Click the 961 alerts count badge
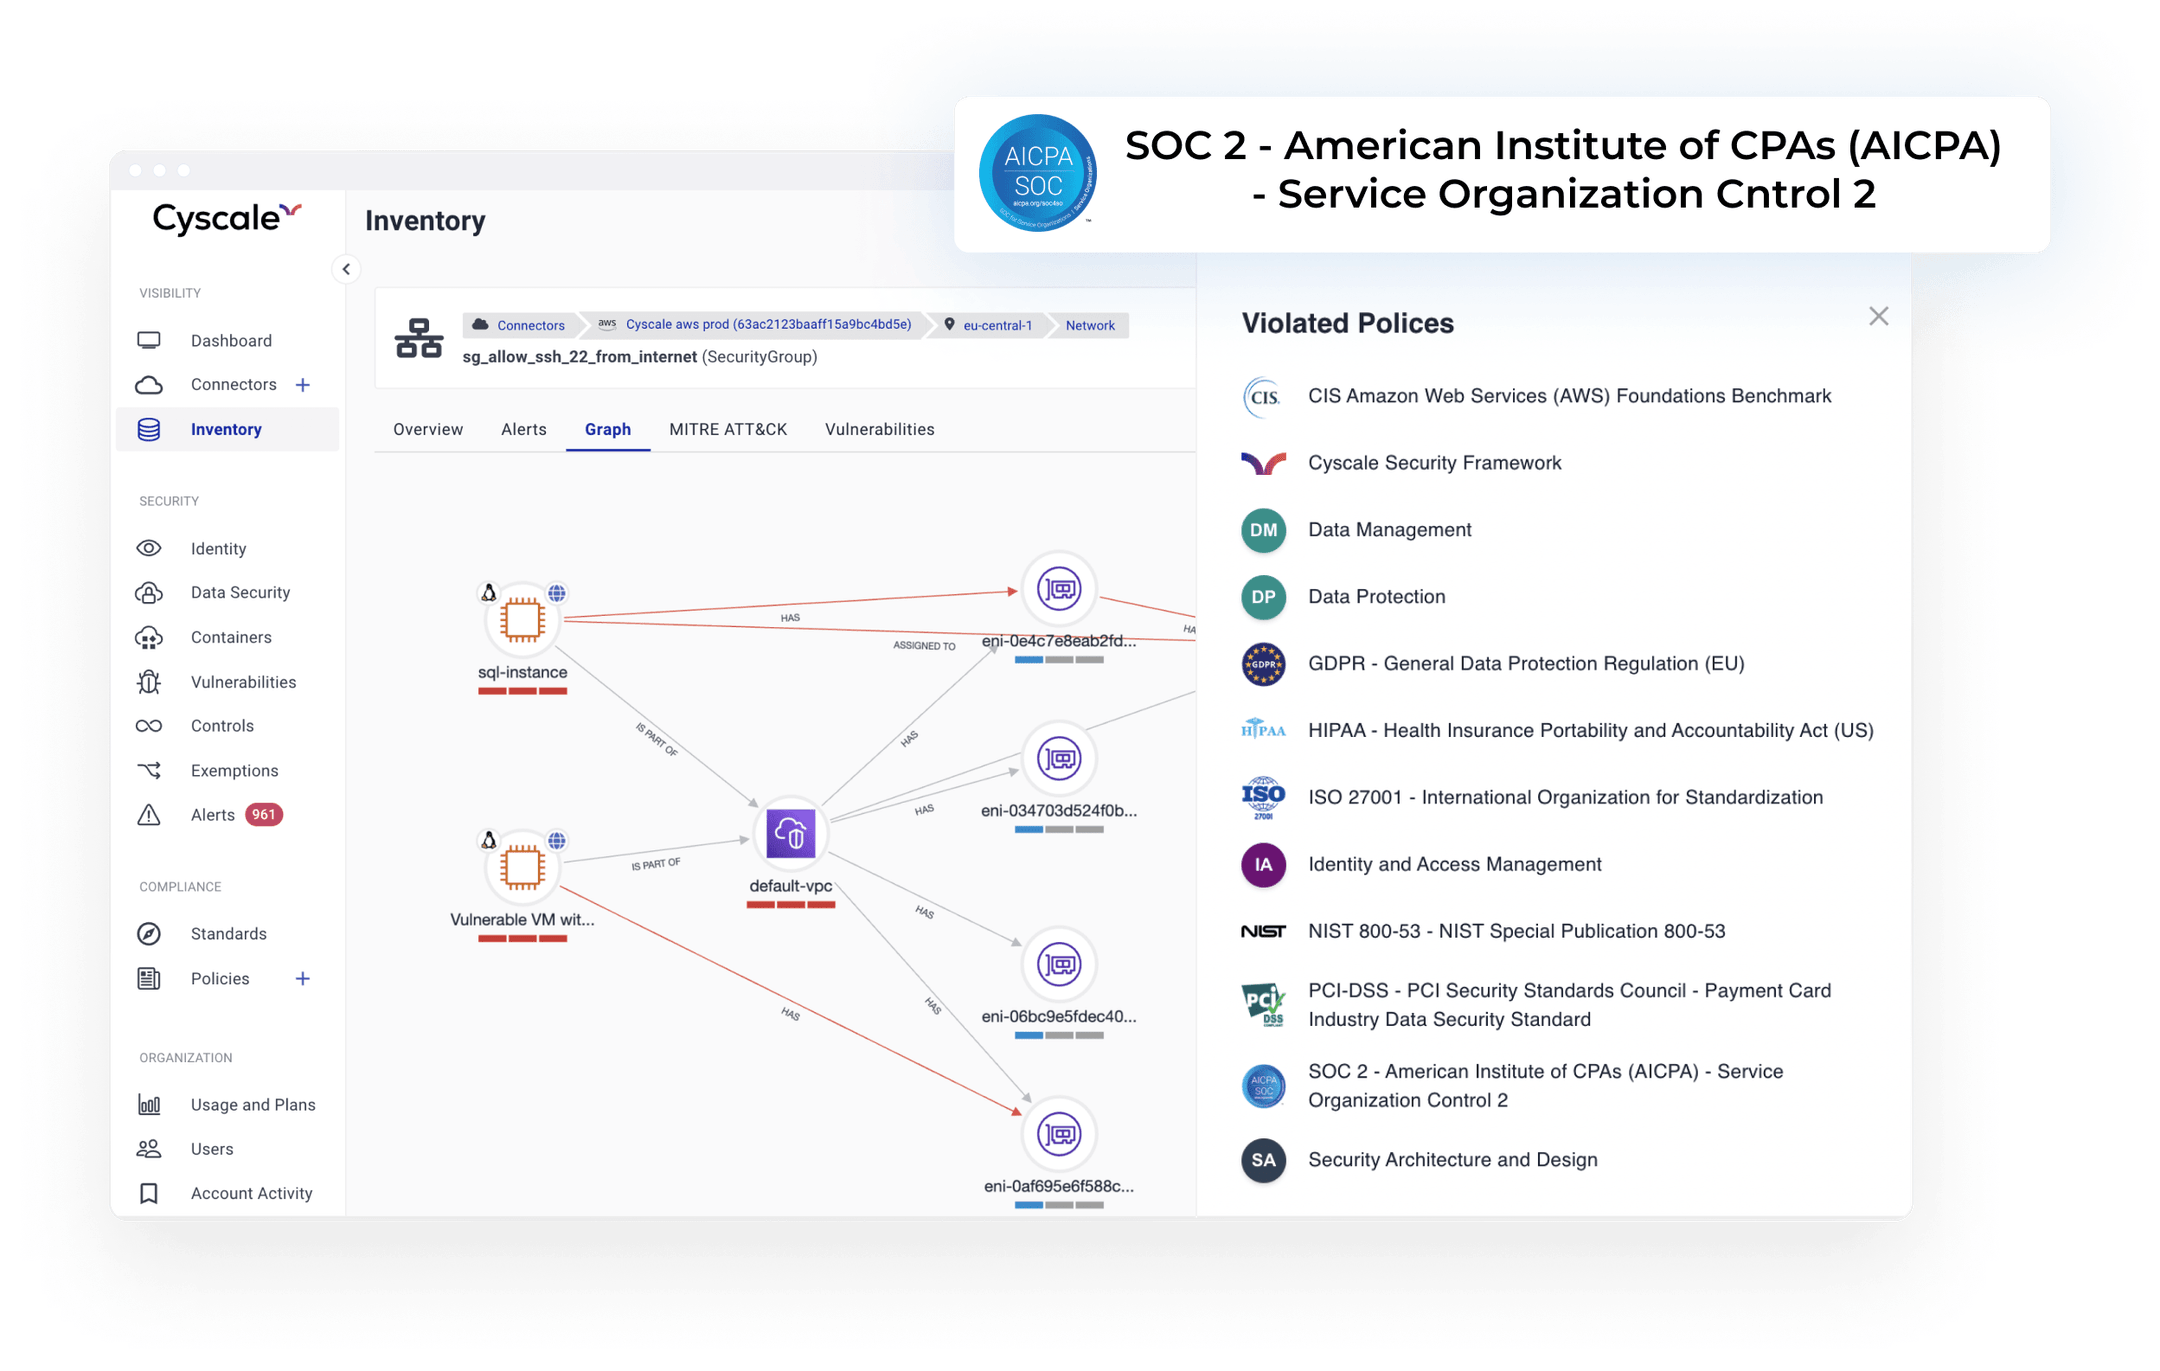Viewport: 2160px width, 1371px height. [x=264, y=815]
